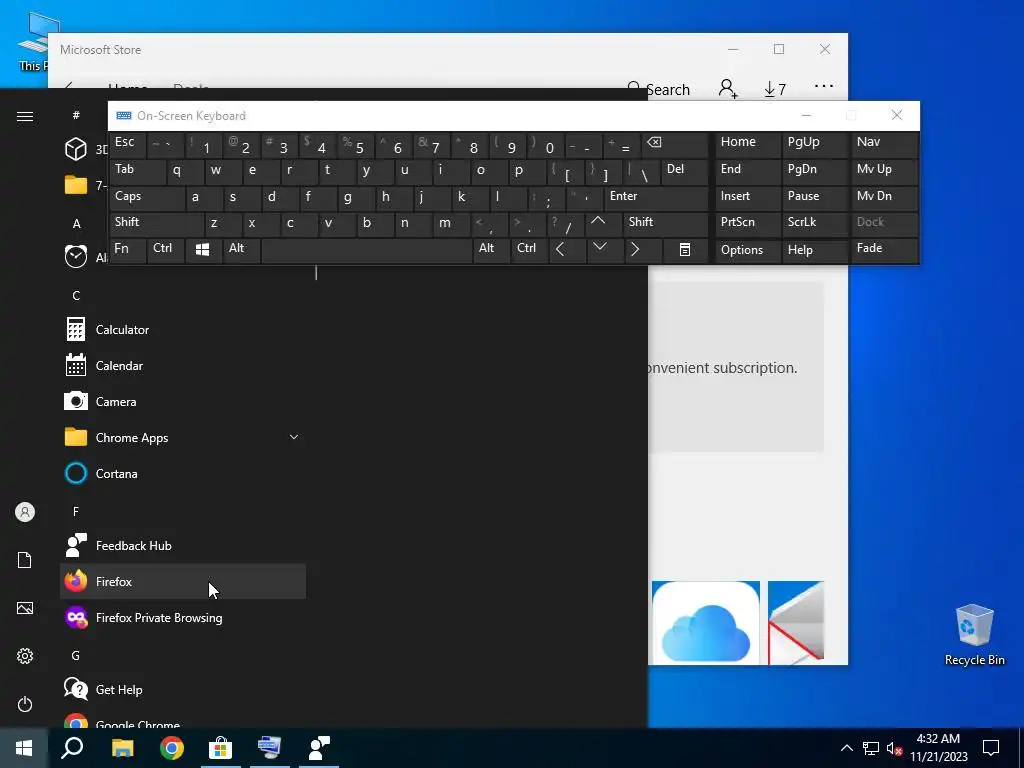Jump to letter G section header
The image size is (1024, 768).
click(x=76, y=655)
